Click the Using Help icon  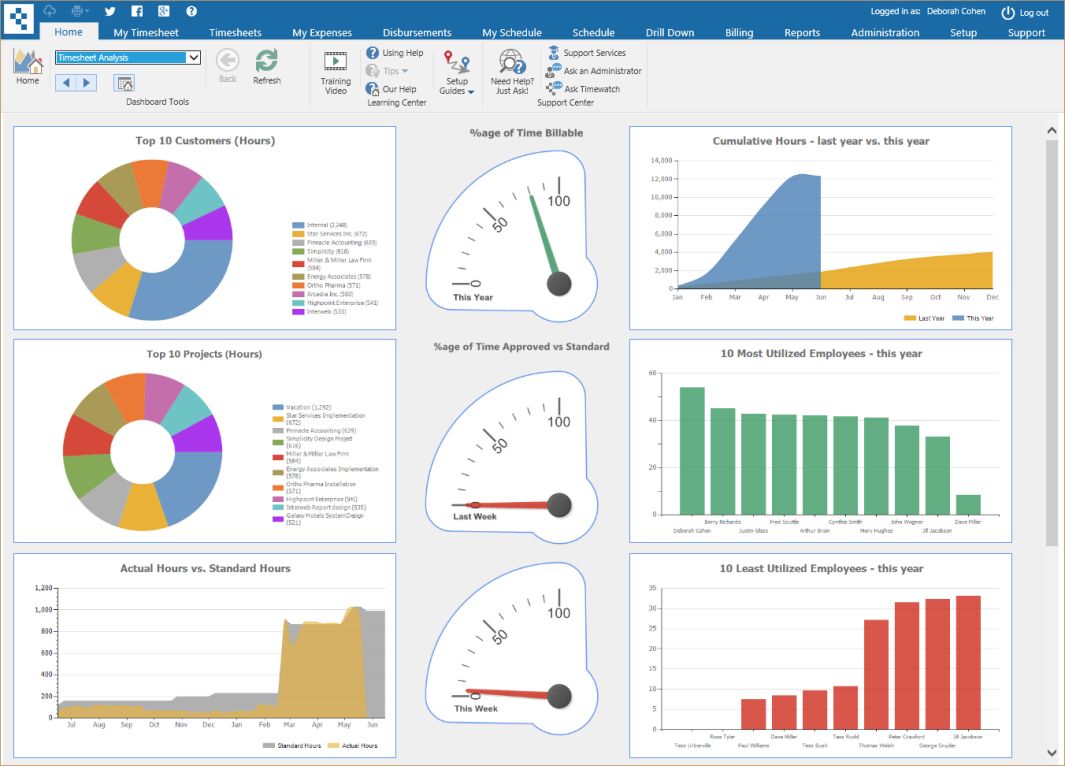coord(372,52)
